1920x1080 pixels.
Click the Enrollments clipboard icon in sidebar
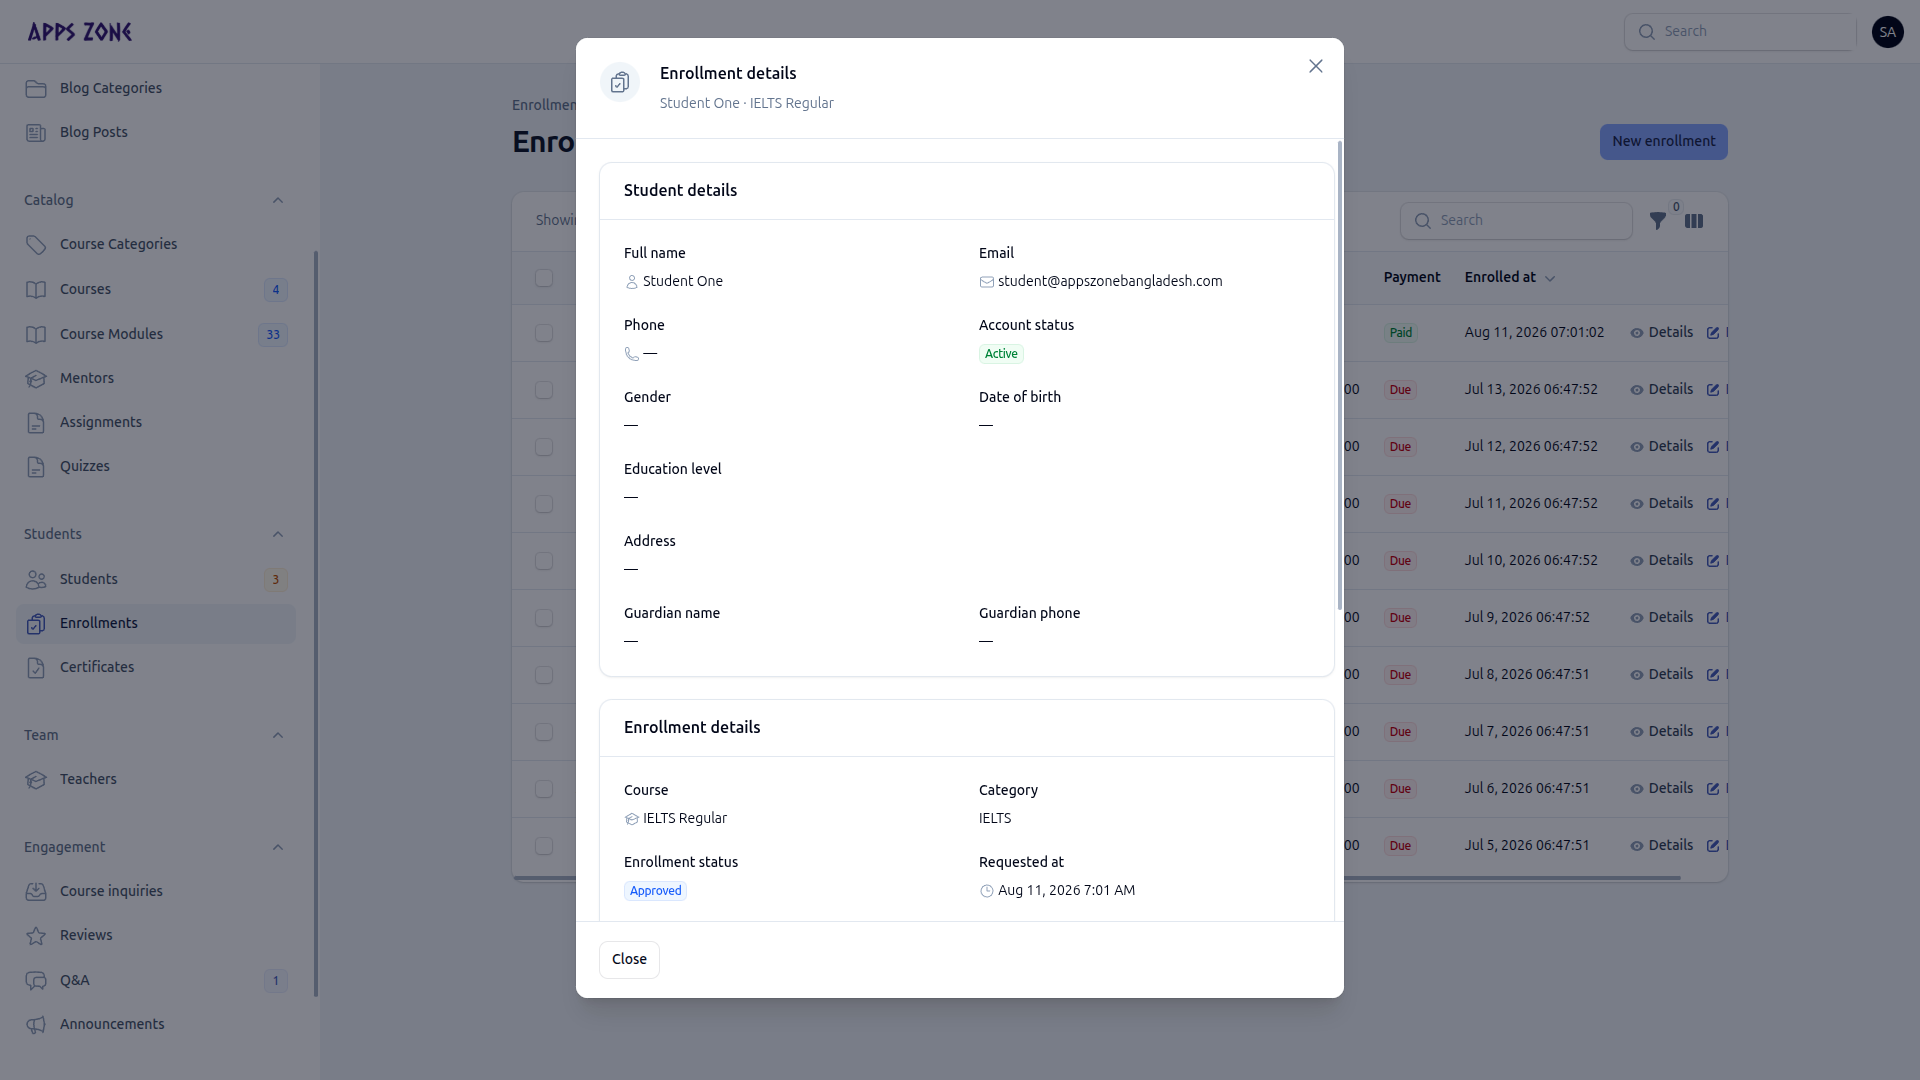pos(36,623)
